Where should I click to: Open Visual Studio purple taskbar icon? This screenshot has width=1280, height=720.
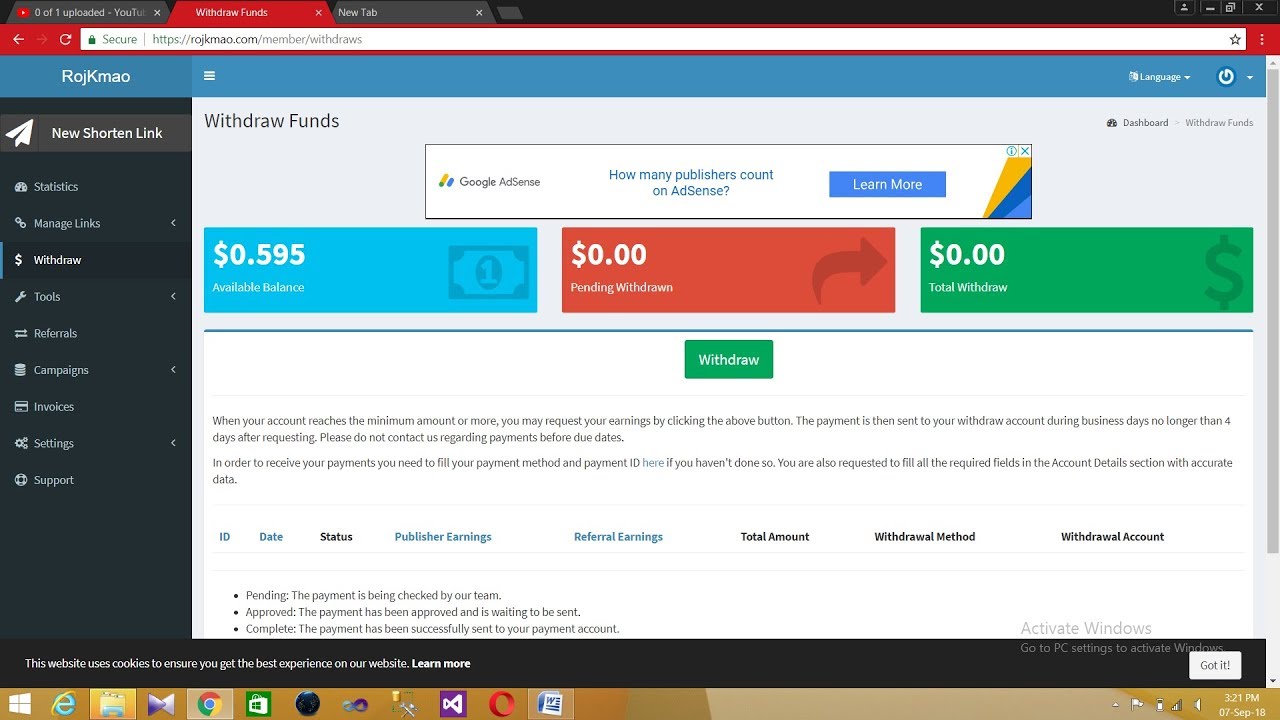pyautogui.click(x=453, y=704)
